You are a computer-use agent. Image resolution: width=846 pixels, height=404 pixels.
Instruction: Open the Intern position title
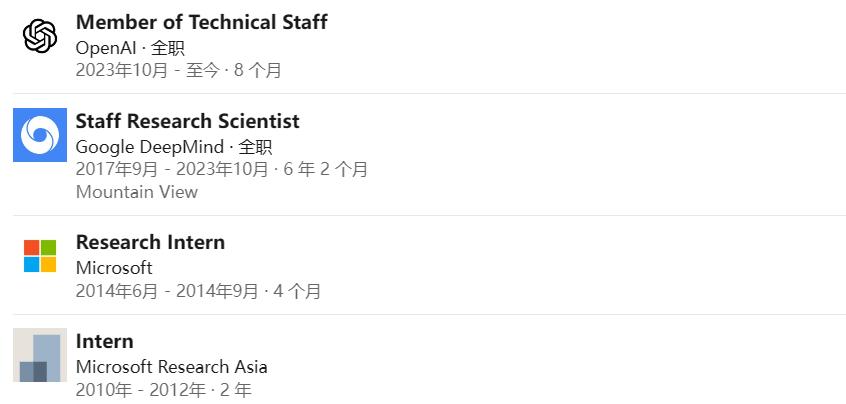point(104,341)
